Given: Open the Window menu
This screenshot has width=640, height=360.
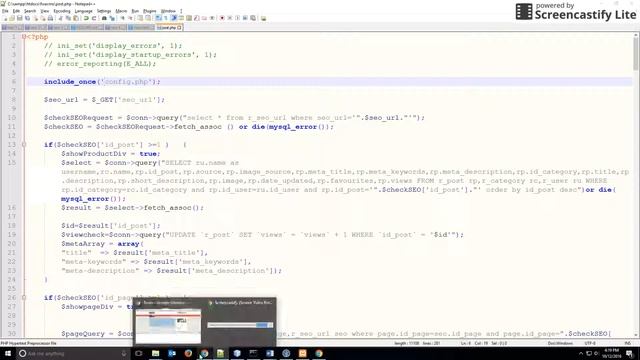Looking at the screenshot, I should pos(168,11).
